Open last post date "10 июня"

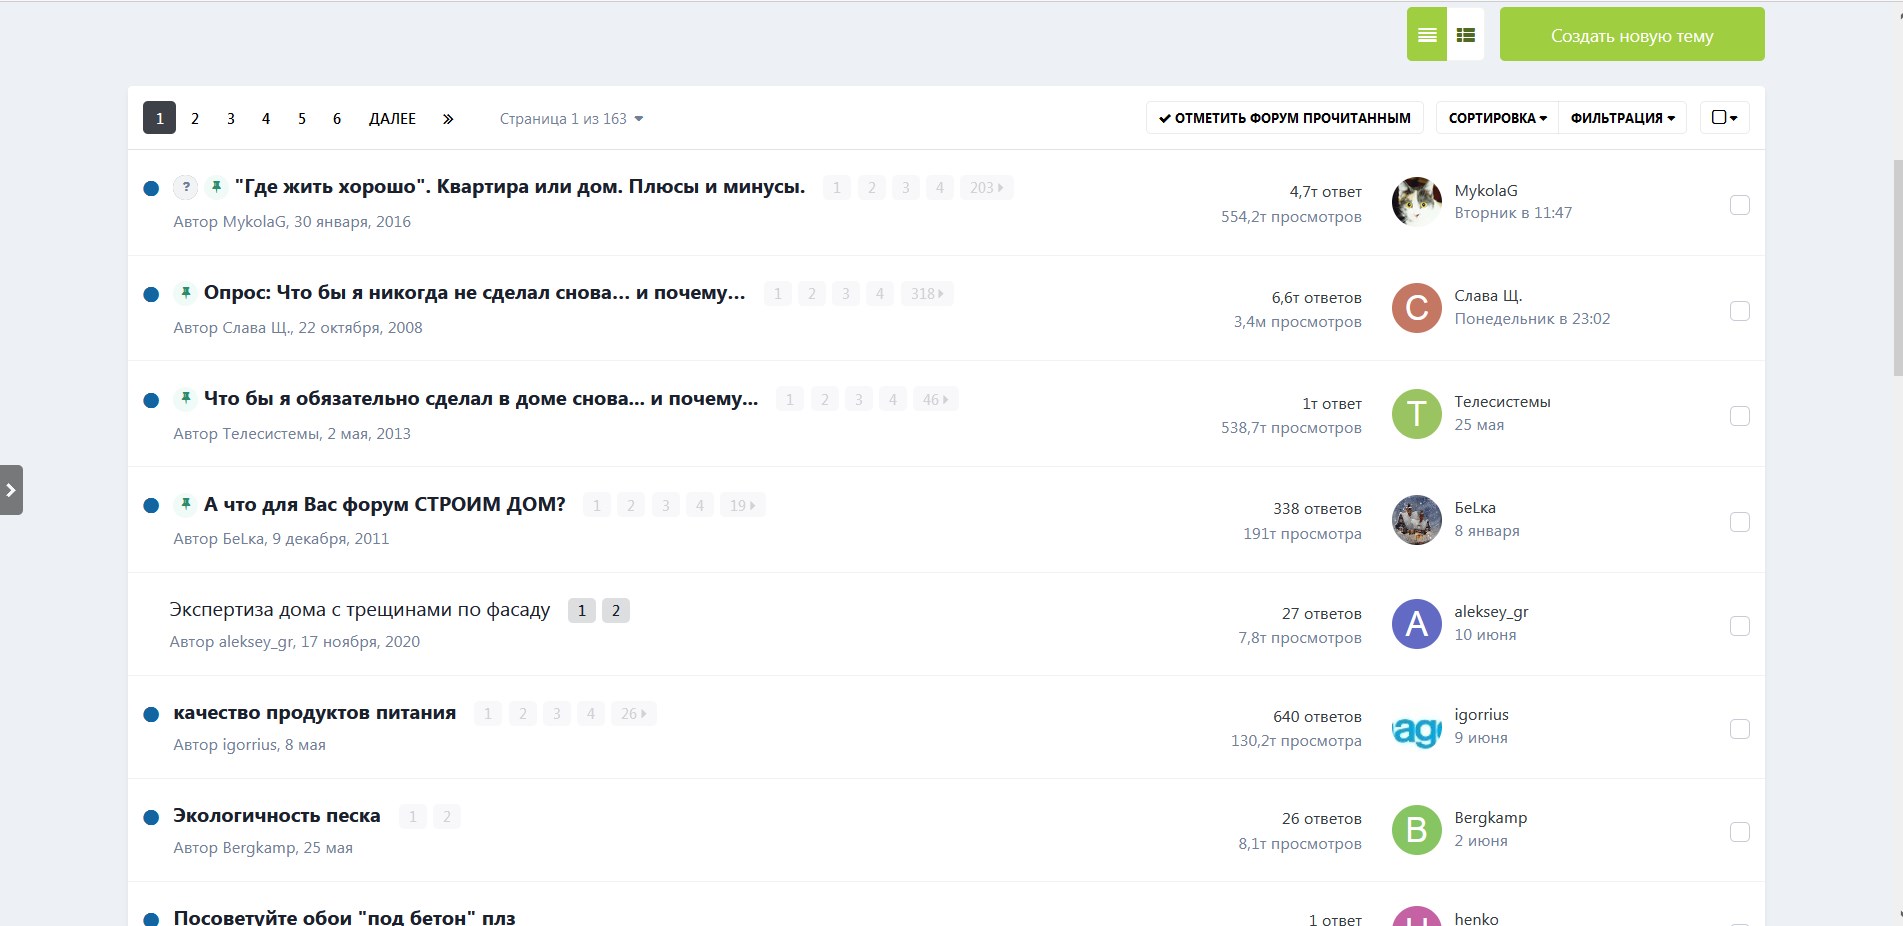(x=1485, y=635)
